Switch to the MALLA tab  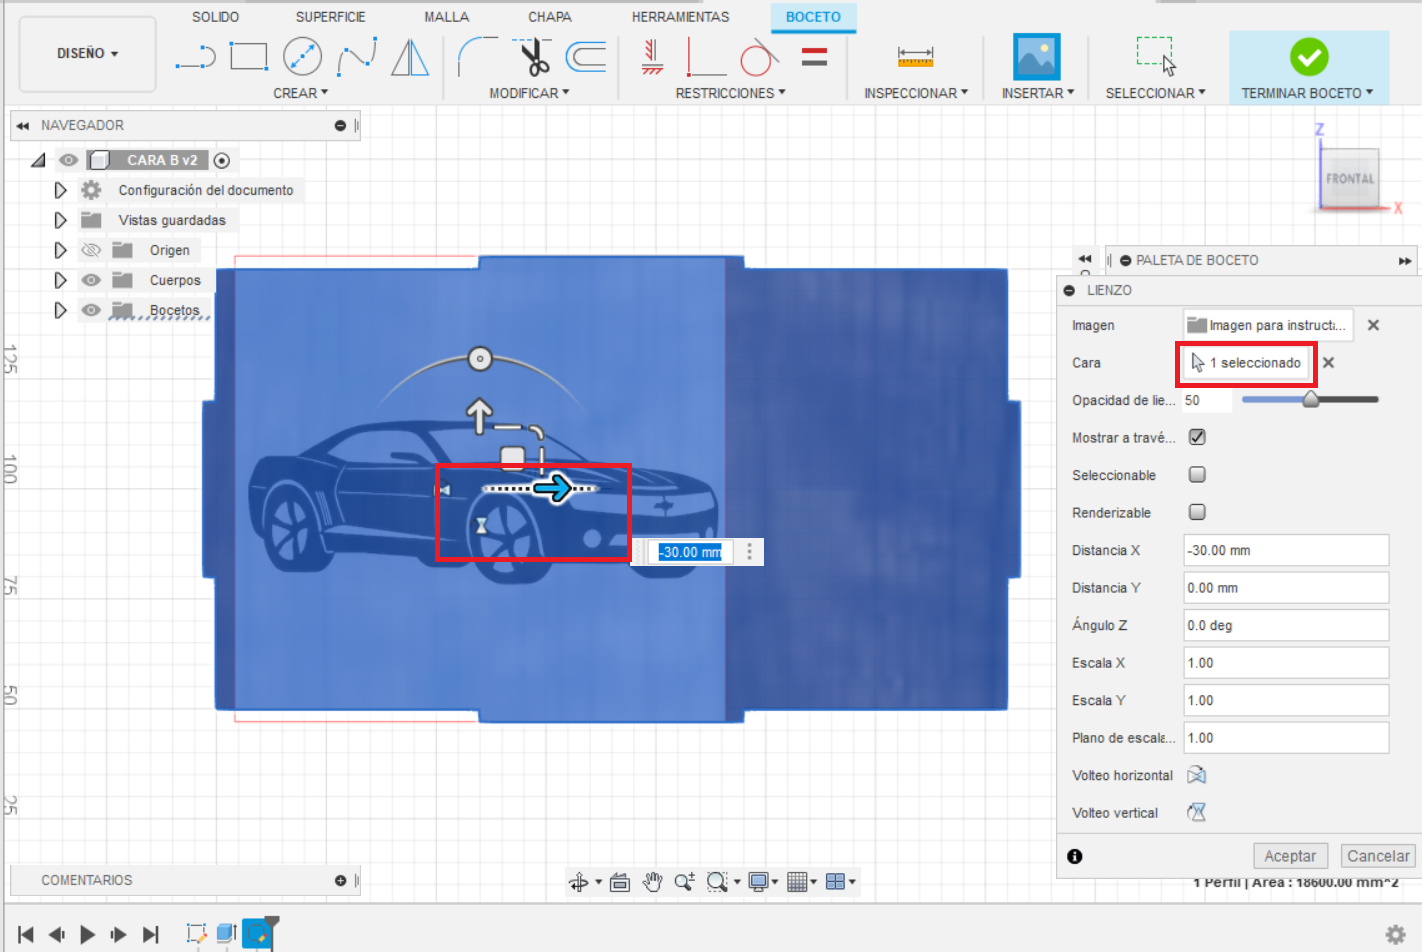click(x=446, y=17)
